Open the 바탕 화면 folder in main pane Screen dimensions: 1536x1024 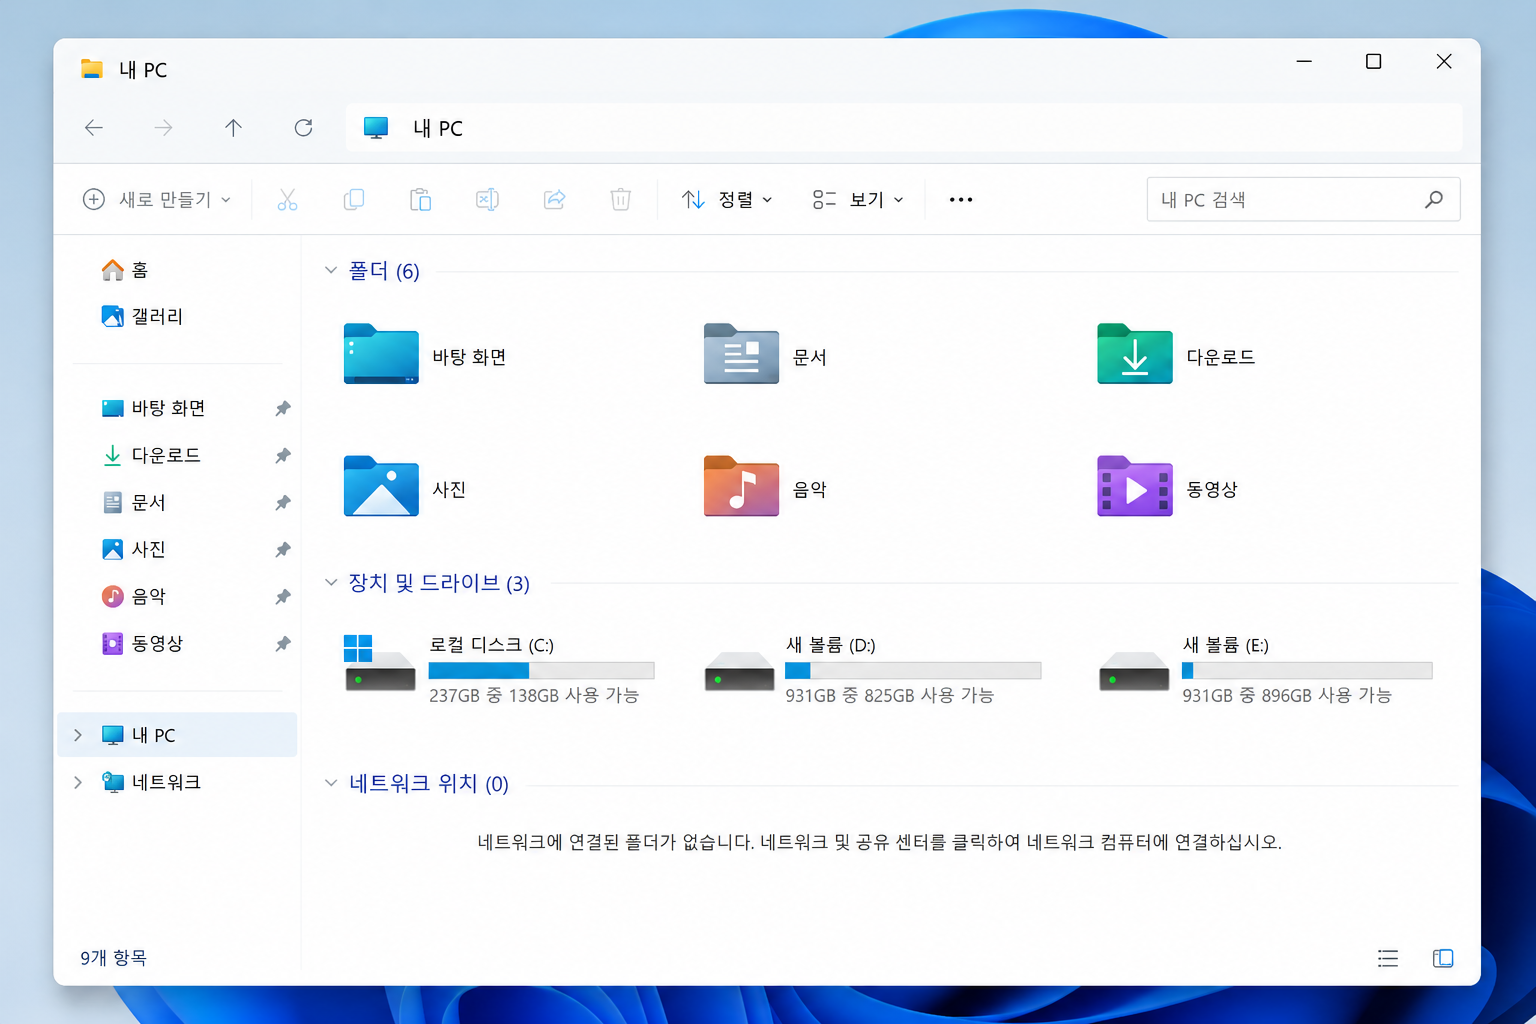click(425, 355)
